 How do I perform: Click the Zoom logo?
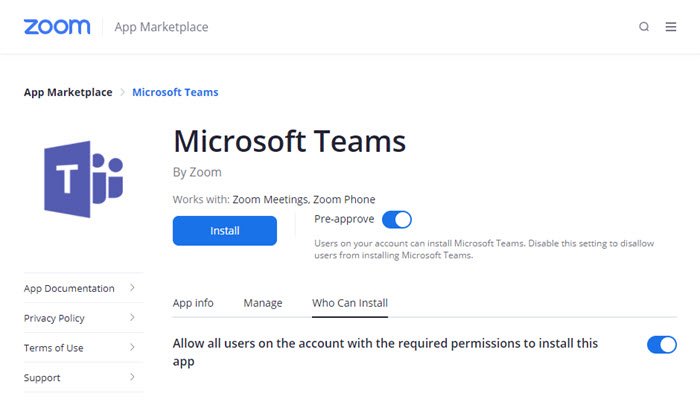(x=57, y=27)
